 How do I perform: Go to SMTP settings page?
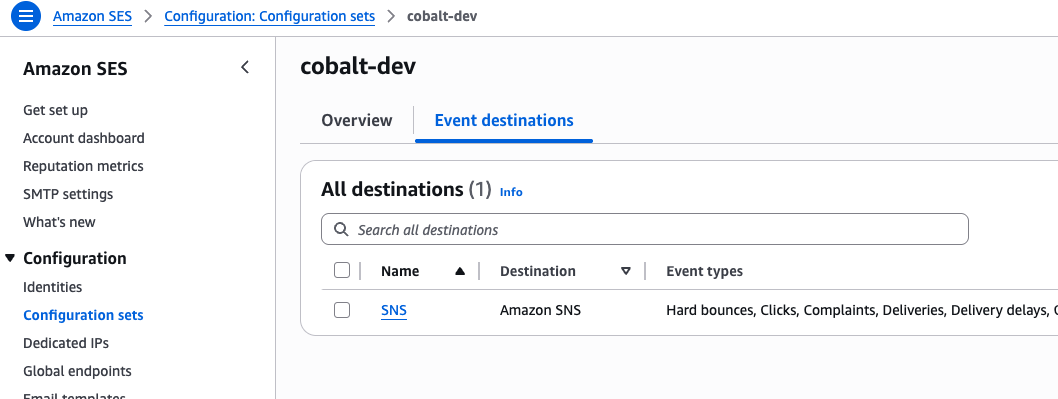pyautogui.click(x=68, y=194)
